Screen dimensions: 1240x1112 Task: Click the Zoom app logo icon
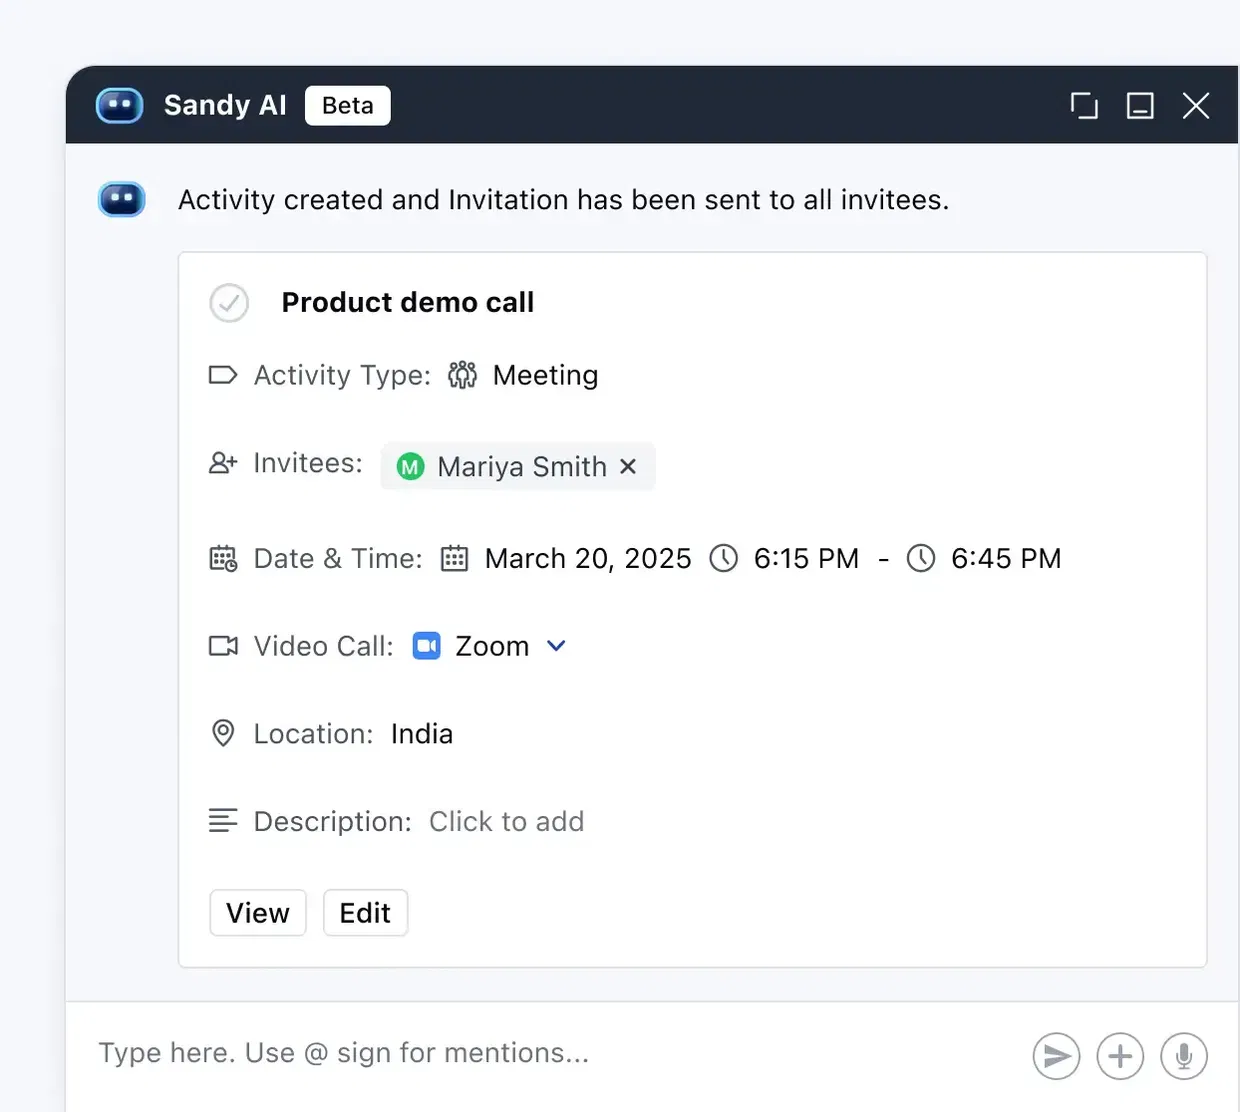click(427, 646)
